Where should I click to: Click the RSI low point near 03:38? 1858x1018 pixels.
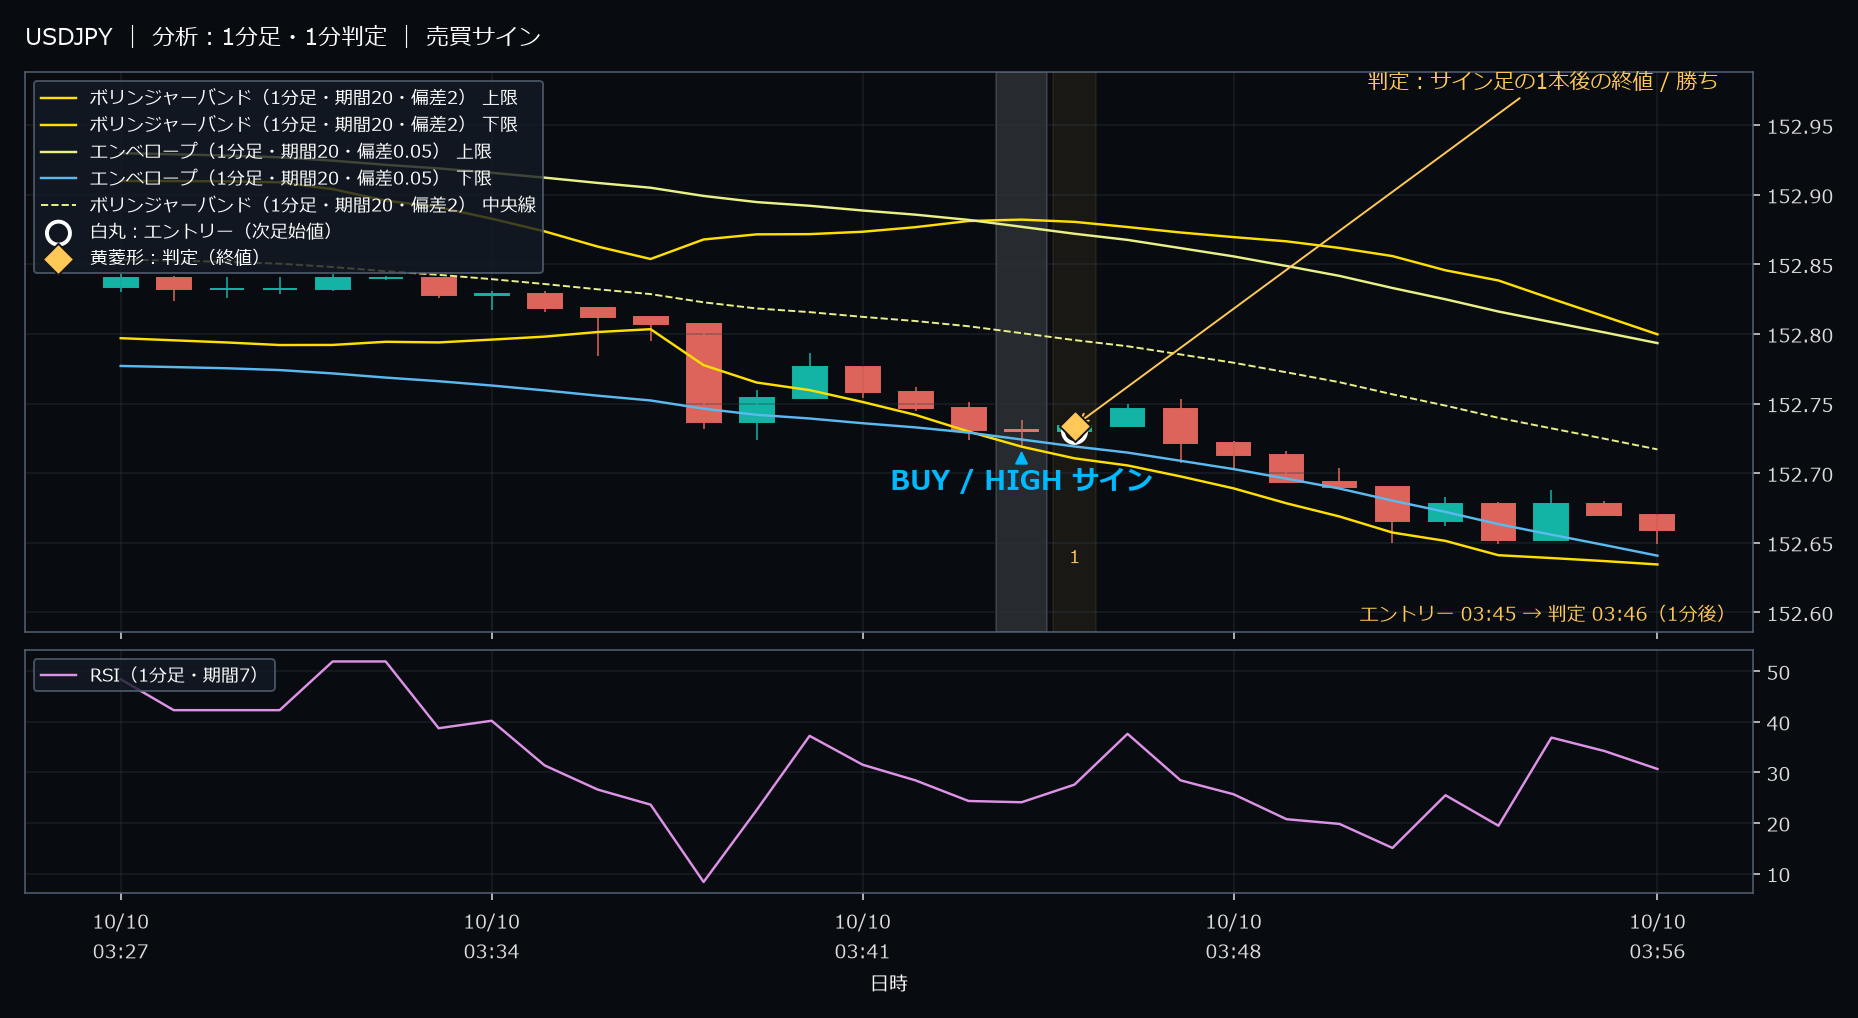[x=704, y=881]
